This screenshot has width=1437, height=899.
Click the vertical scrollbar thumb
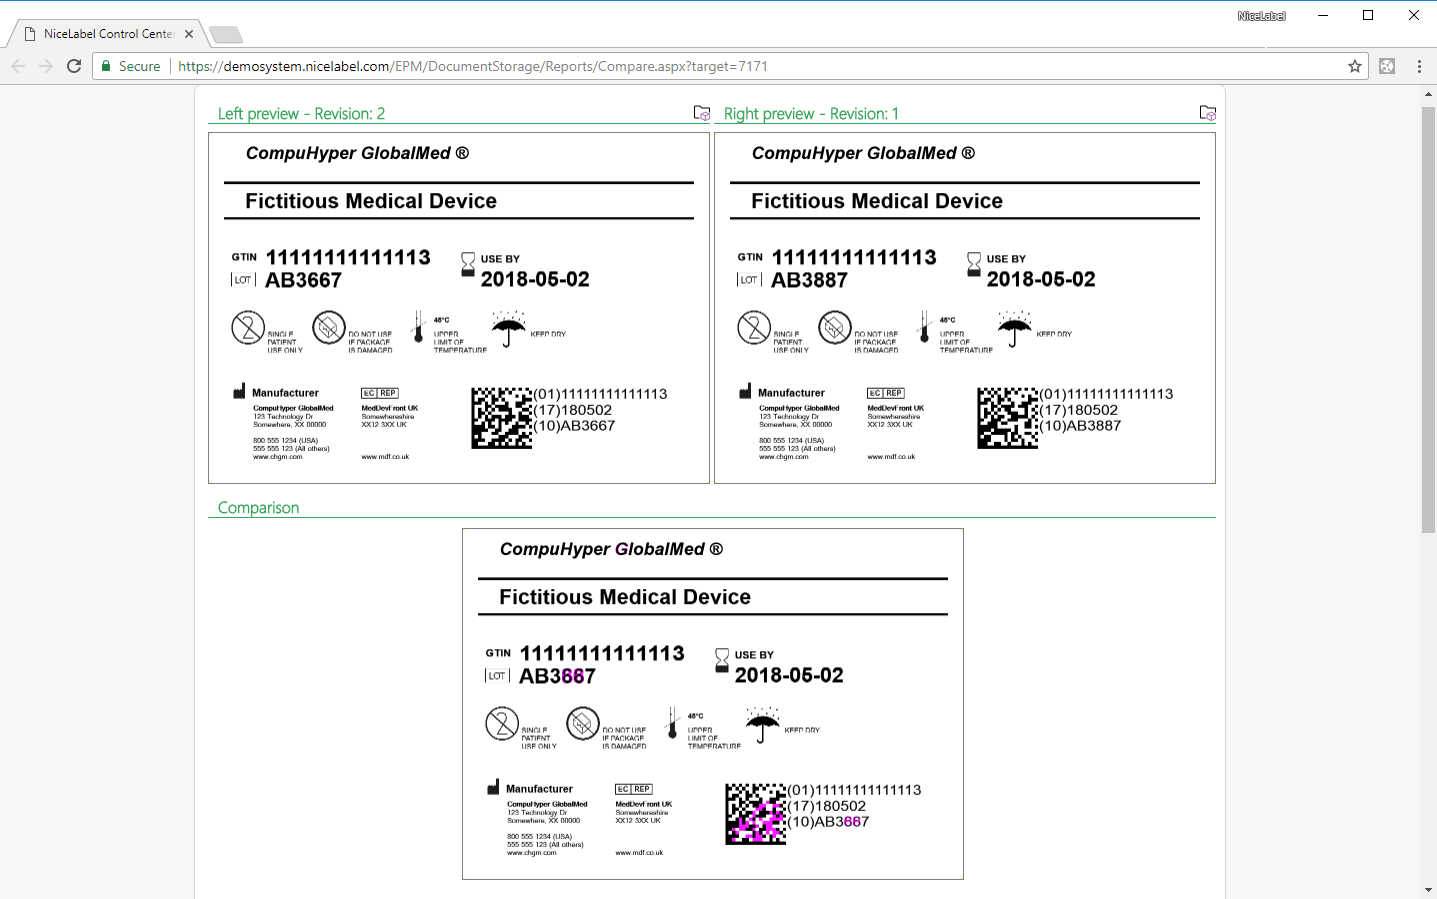point(1428,320)
